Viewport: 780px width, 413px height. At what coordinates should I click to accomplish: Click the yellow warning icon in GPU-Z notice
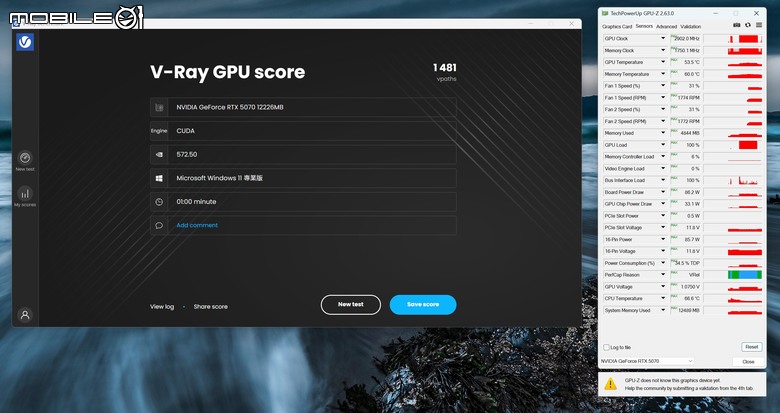tap(610, 384)
